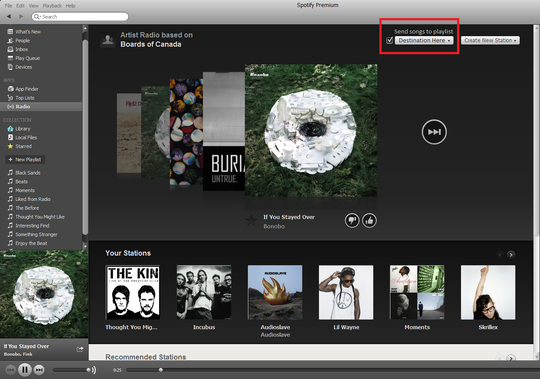Navigate forward with the right arrow
This screenshot has height=379, width=540.
click(x=21, y=16)
